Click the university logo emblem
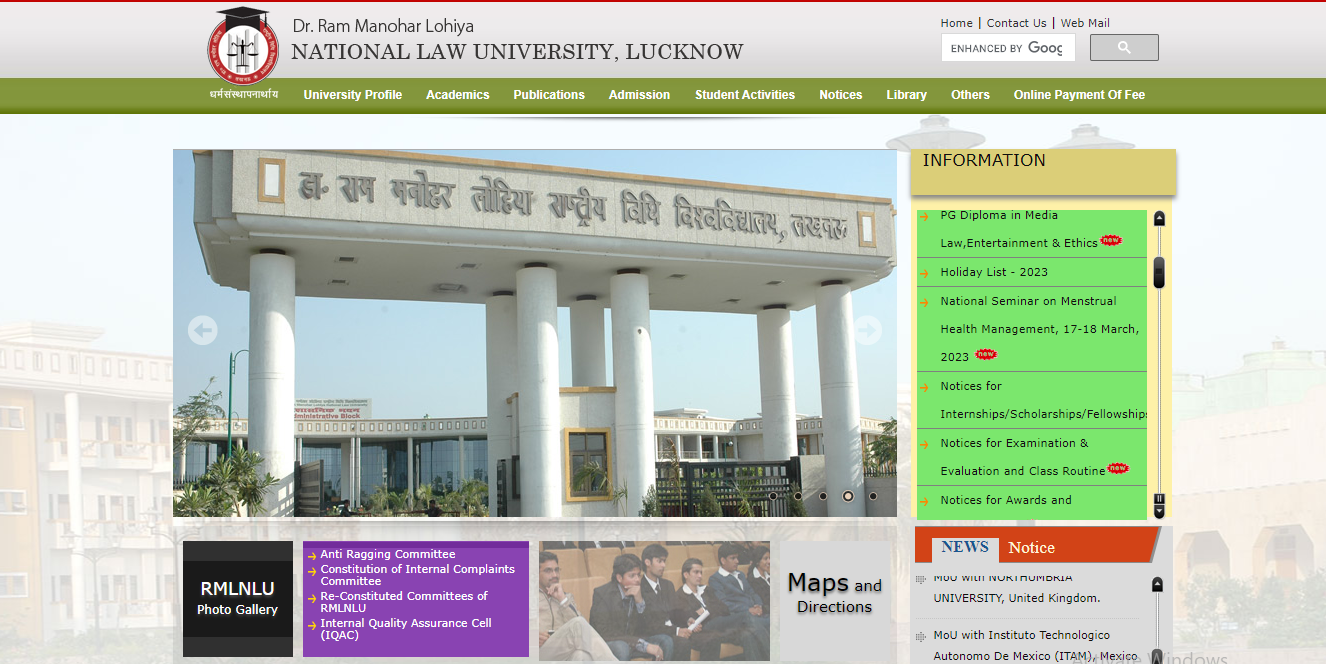The image size is (1326, 664). tap(243, 46)
